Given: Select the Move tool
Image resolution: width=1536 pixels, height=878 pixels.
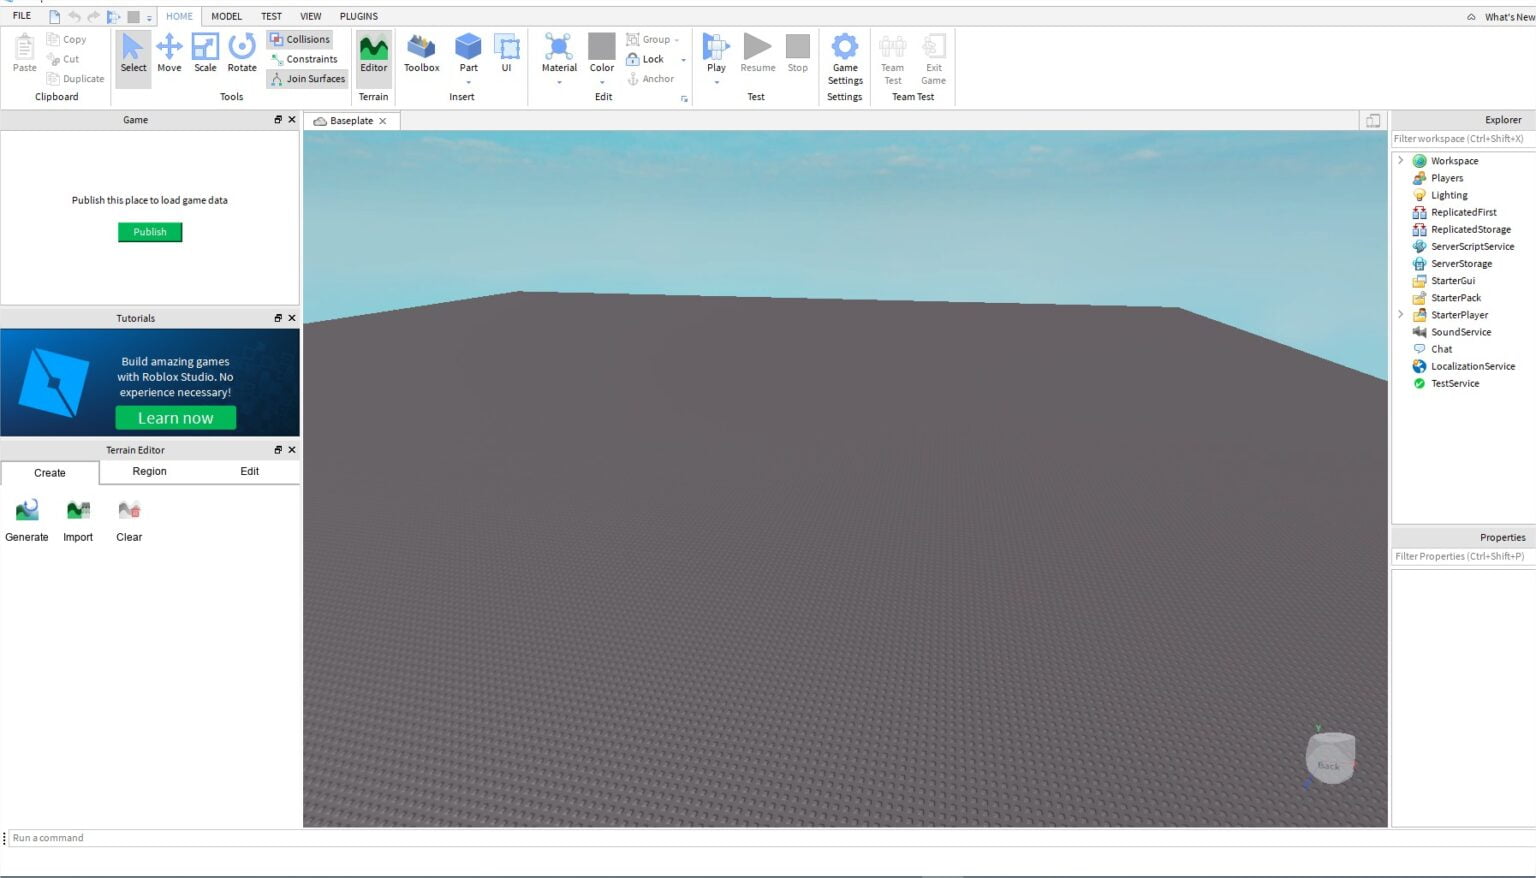Looking at the screenshot, I should 170,55.
